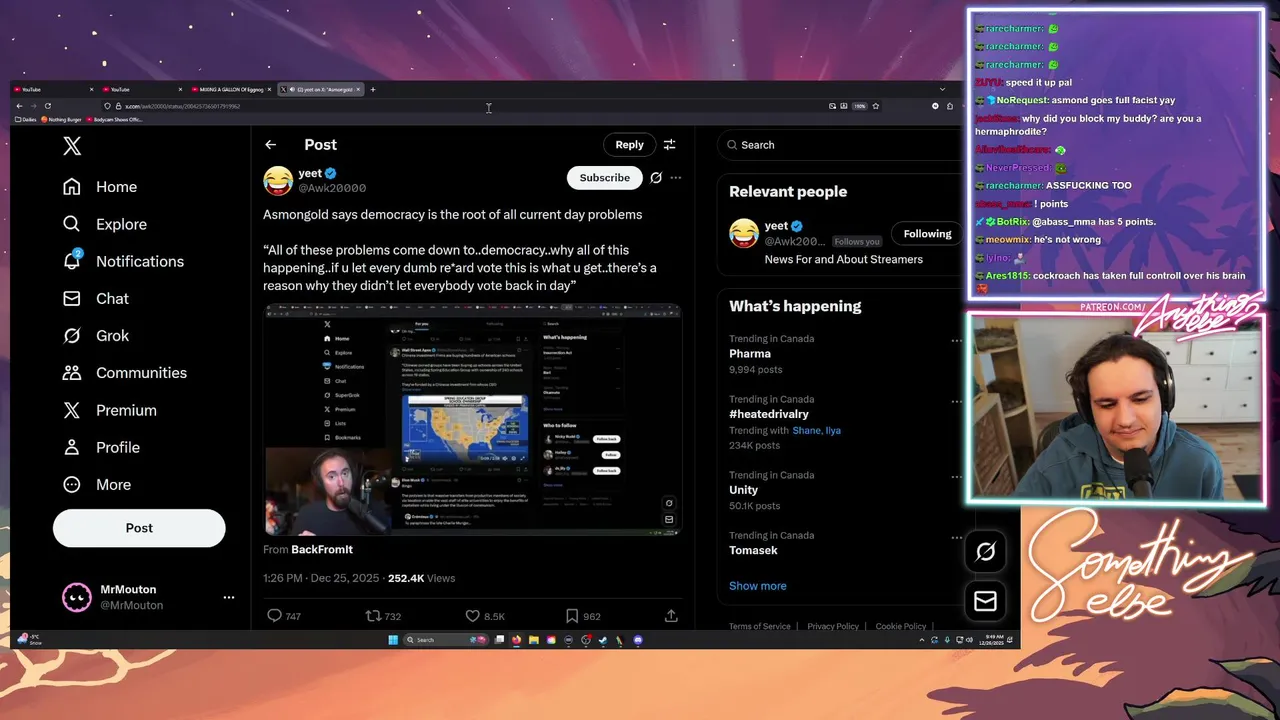
Task: Switch to the first YouTube tab
Action: [53, 89]
